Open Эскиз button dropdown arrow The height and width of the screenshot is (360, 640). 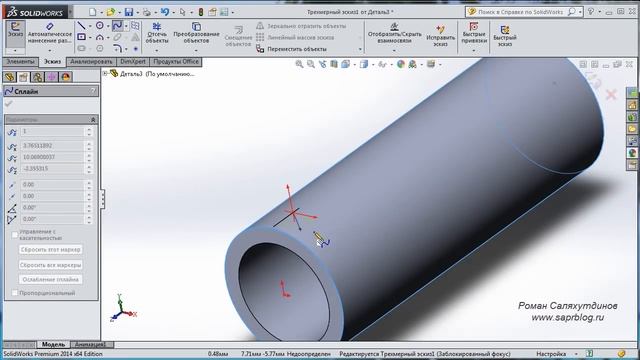click(x=15, y=51)
